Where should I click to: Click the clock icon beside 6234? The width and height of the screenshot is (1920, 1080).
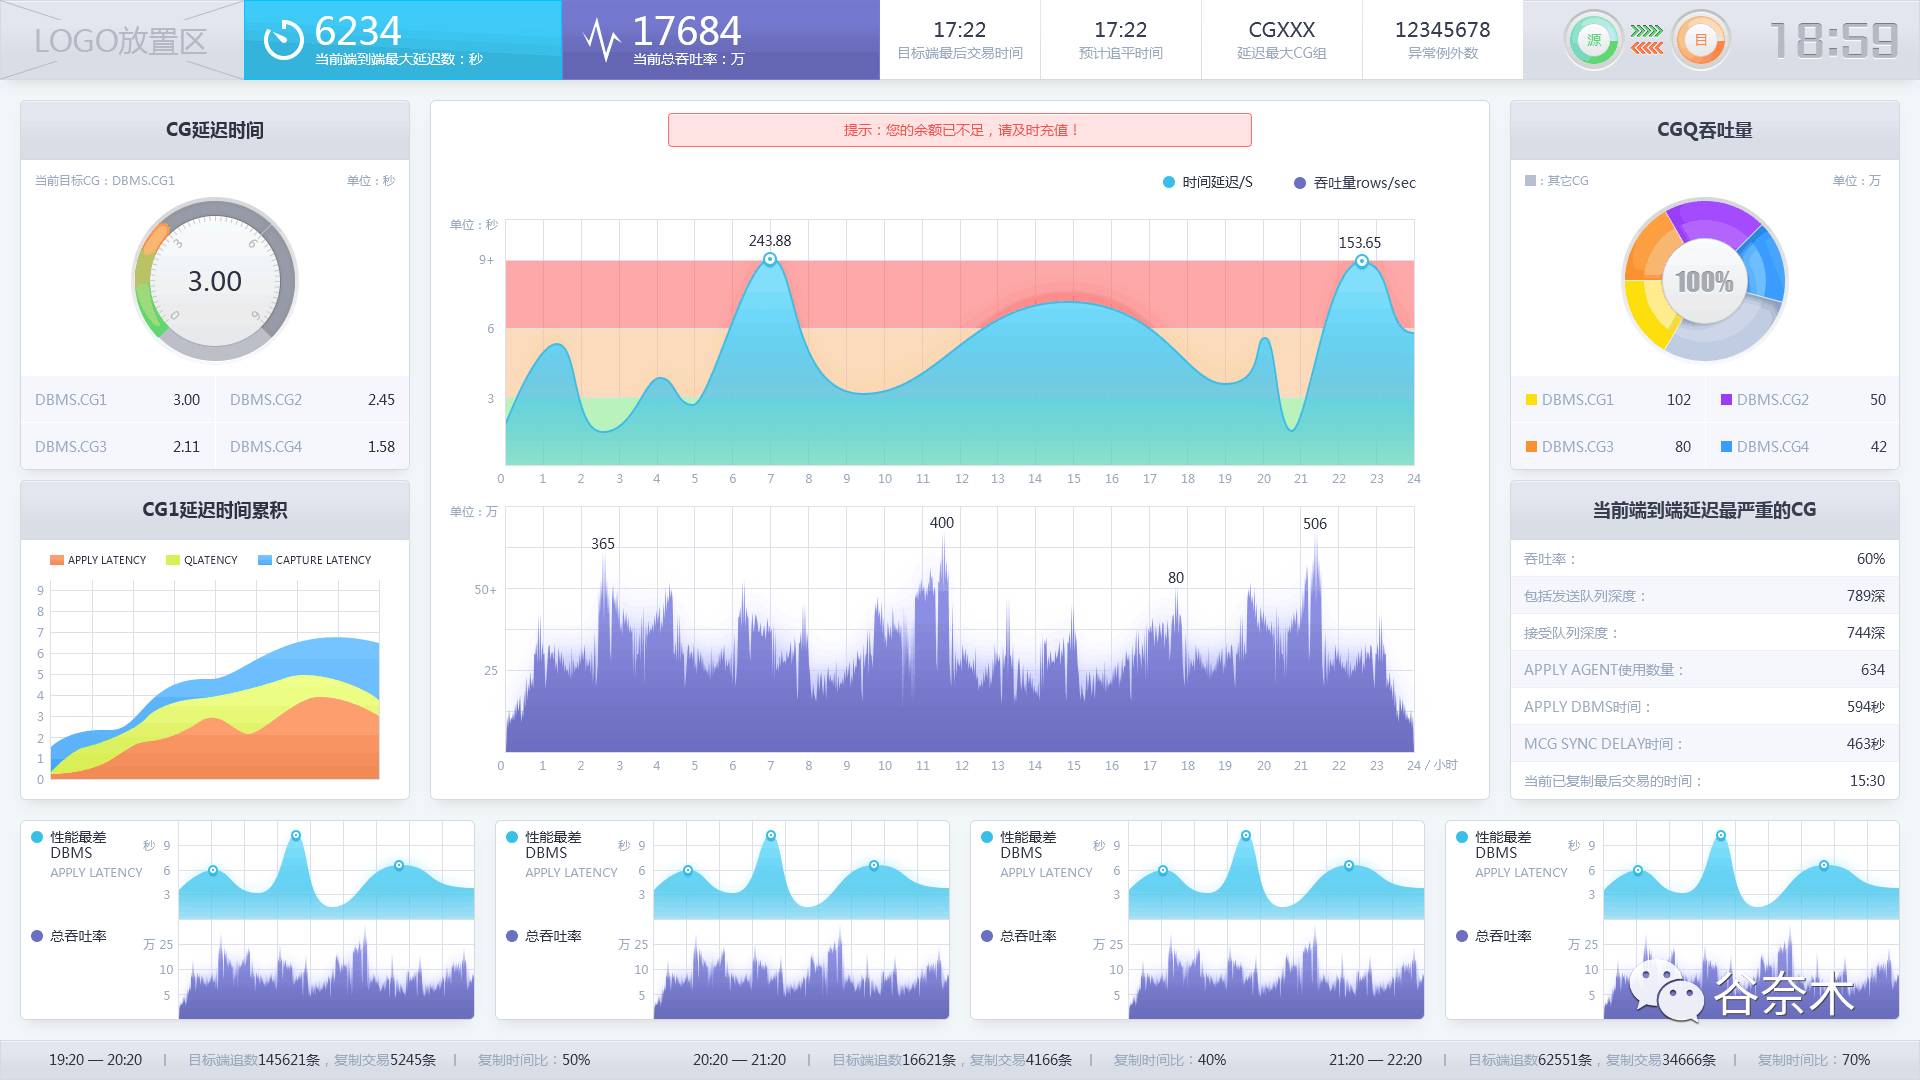pyautogui.click(x=283, y=40)
